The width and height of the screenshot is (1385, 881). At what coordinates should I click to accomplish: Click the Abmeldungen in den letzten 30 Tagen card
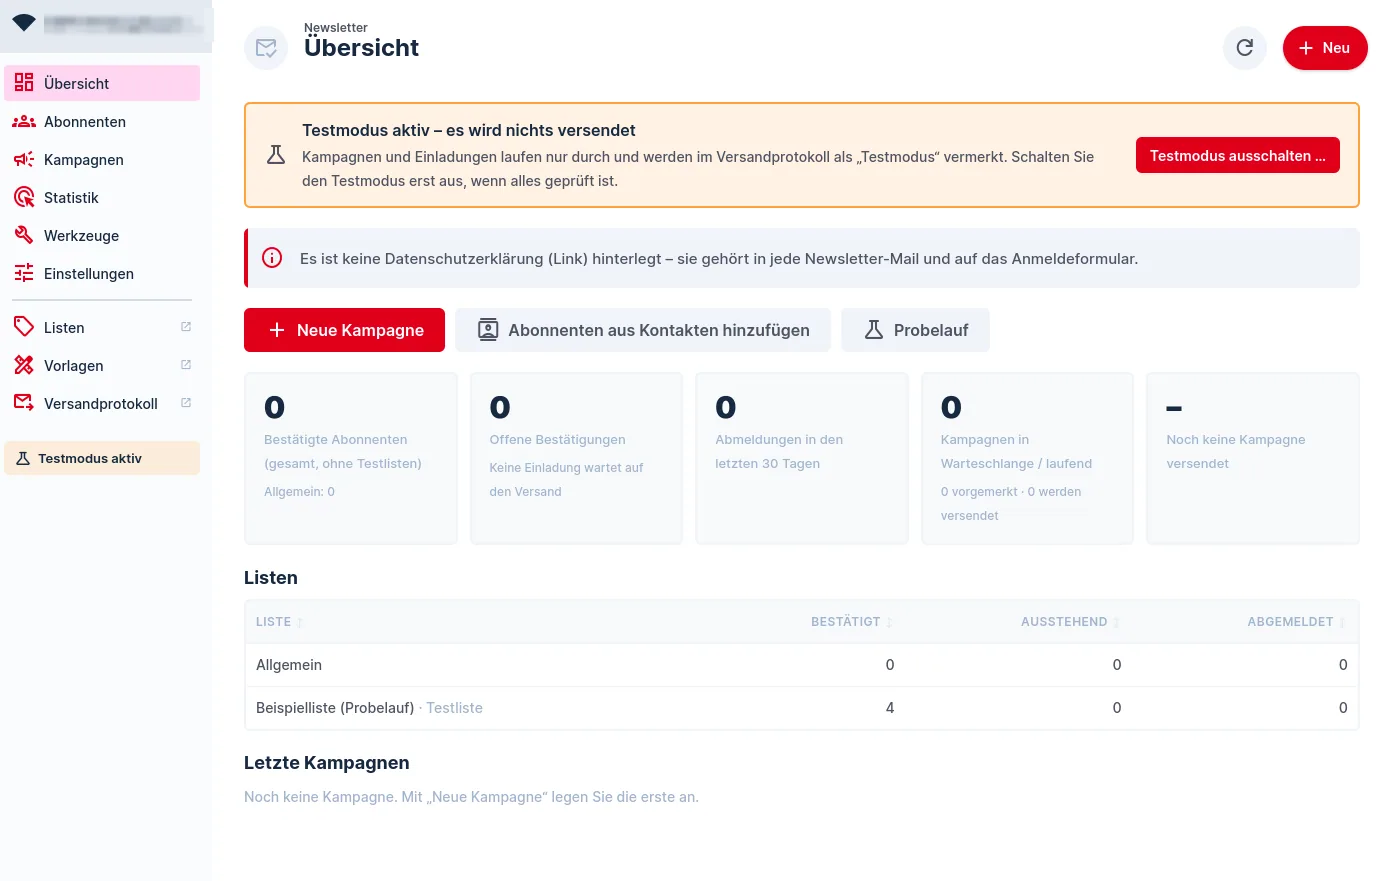click(x=802, y=458)
